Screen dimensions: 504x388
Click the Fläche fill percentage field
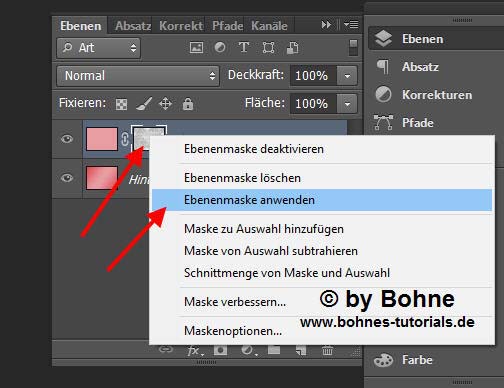pos(313,104)
